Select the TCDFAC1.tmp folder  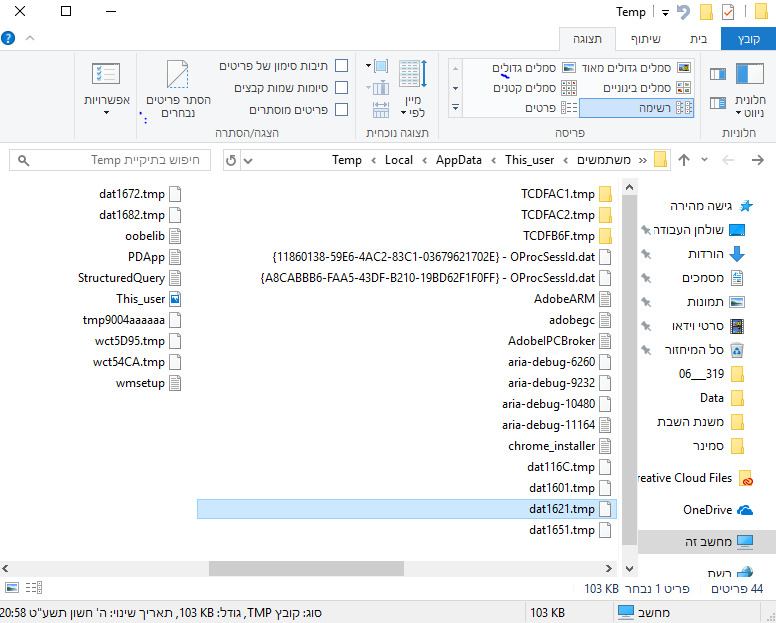point(566,194)
